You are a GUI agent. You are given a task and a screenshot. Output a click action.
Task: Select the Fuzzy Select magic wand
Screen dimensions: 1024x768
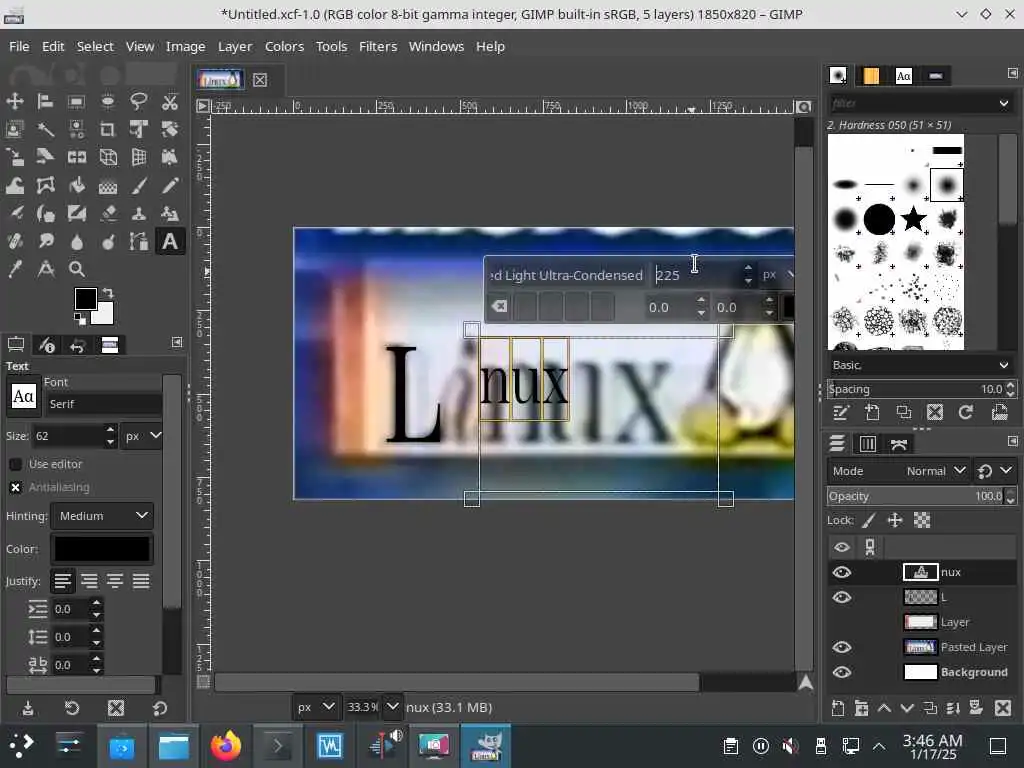click(45, 129)
